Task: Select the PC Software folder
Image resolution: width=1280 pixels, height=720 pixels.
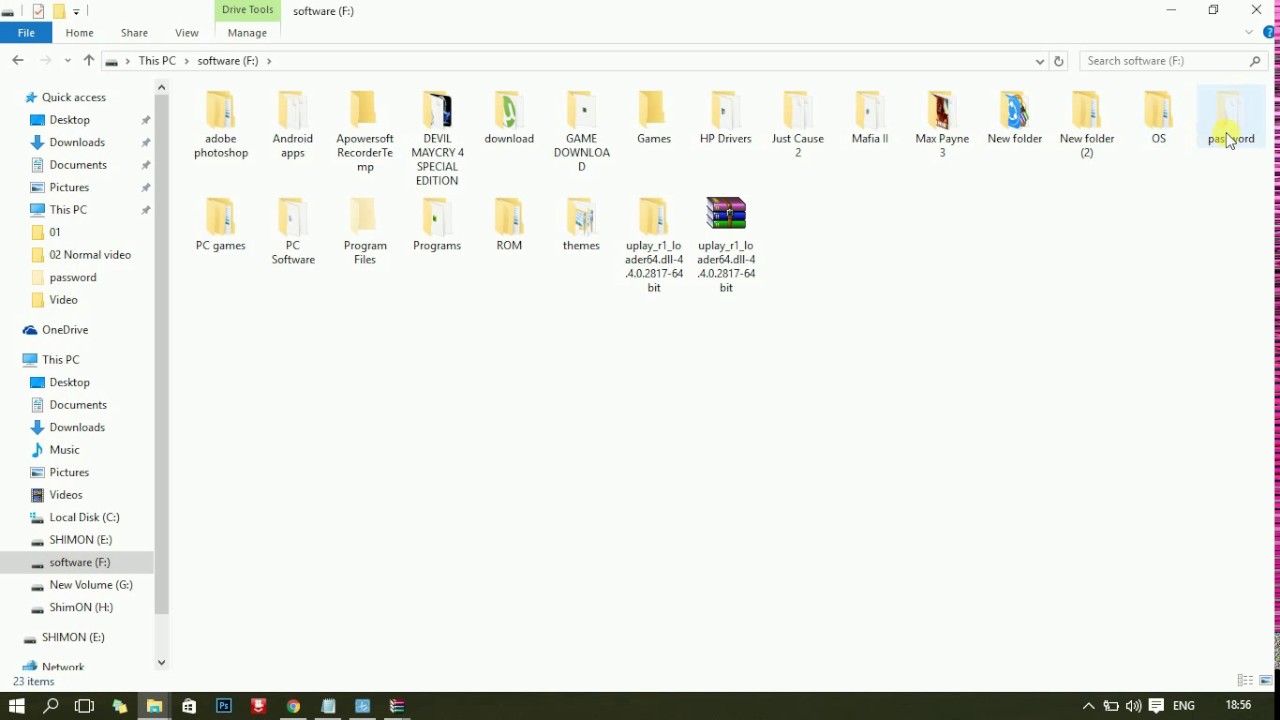Action: [x=293, y=231]
